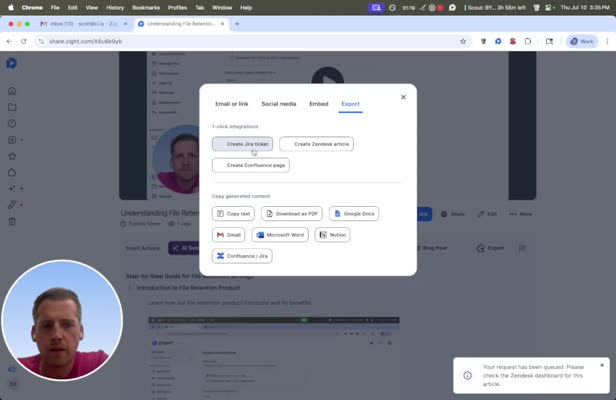The image size is (616, 400).
Task: Export content to Google Docs
Action: pos(354,213)
